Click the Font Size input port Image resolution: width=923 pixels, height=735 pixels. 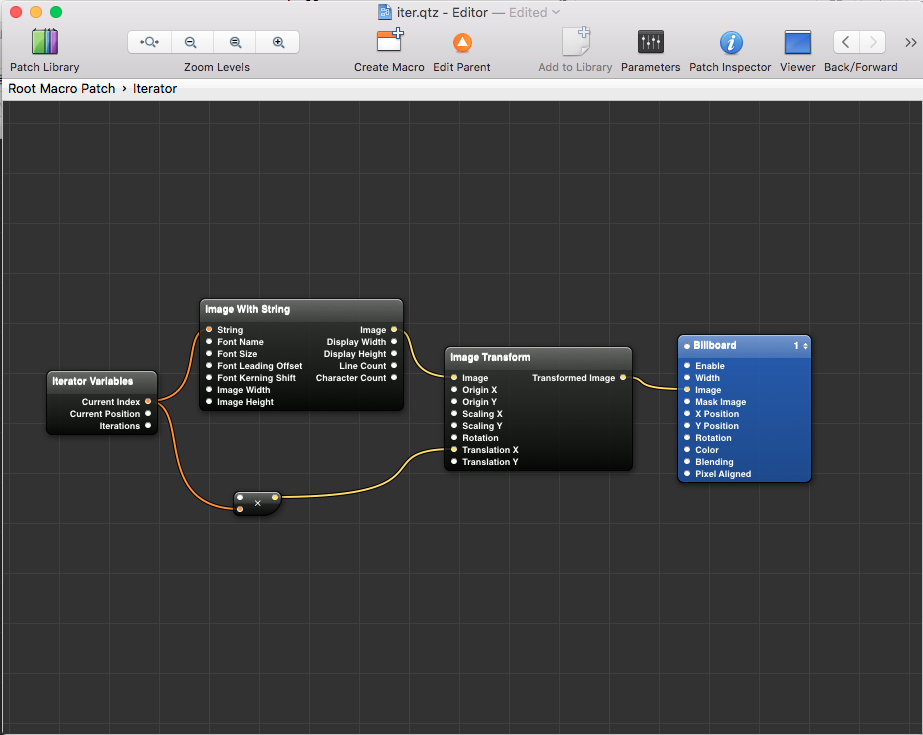click(x=209, y=354)
